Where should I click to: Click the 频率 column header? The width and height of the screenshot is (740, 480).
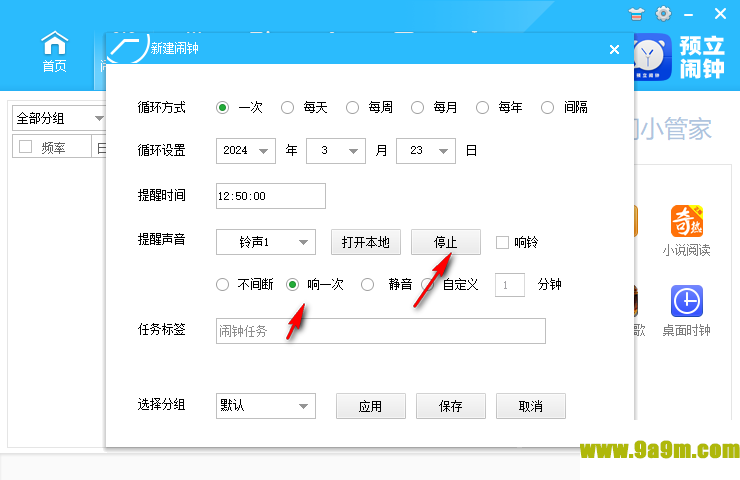pos(52,147)
